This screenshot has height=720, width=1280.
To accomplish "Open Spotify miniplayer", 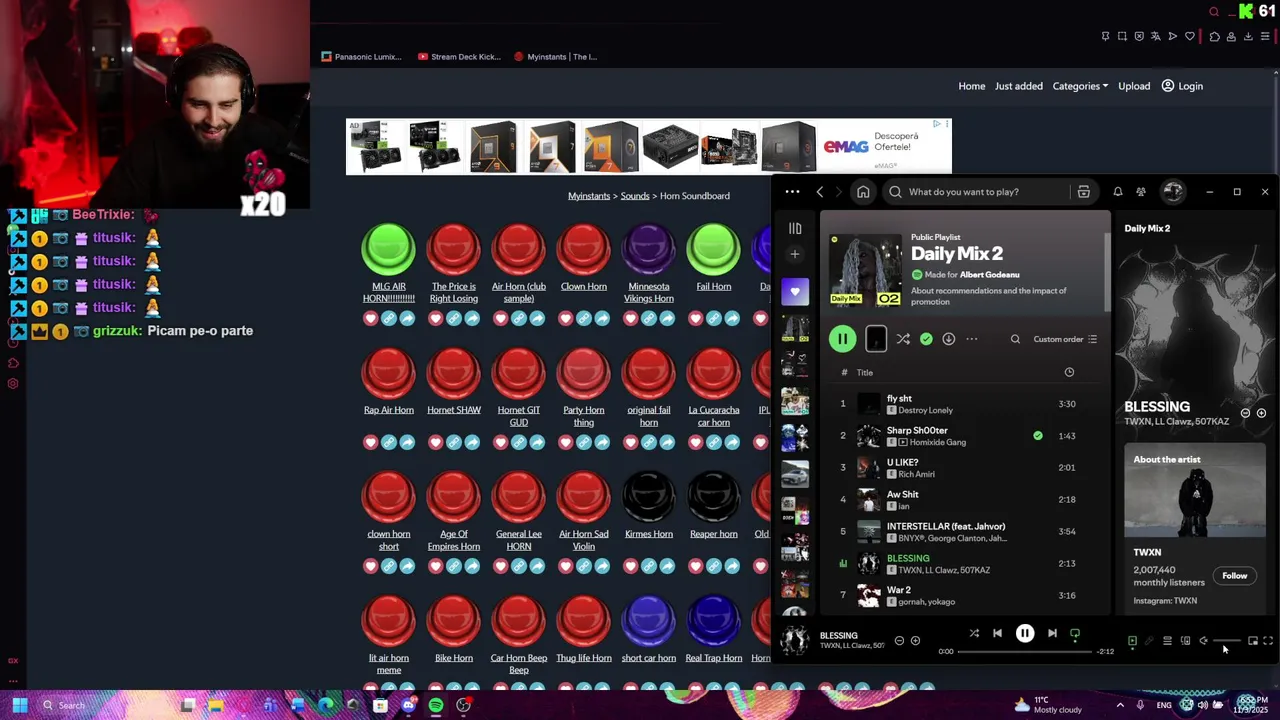I will [x=1252, y=641].
